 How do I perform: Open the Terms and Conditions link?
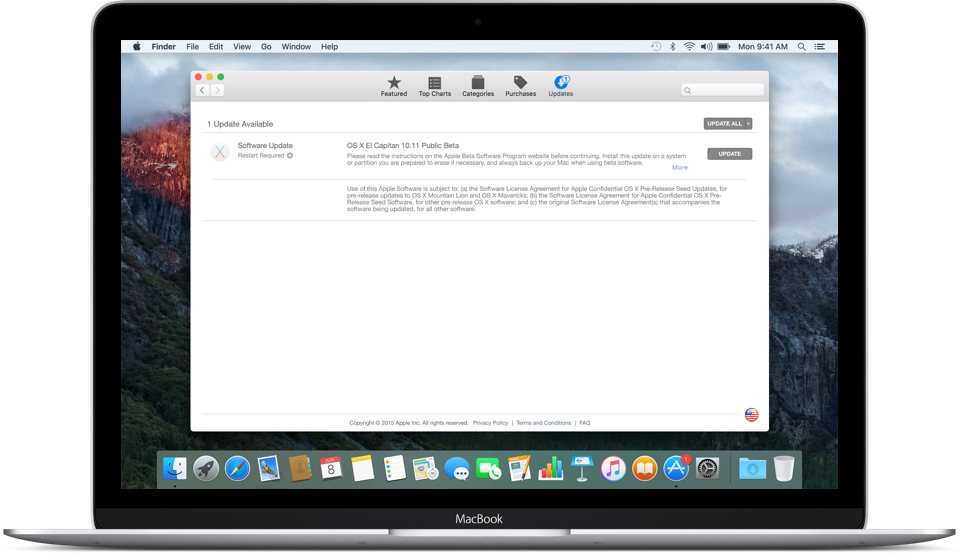pyautogui.click(x=543, y=423)
